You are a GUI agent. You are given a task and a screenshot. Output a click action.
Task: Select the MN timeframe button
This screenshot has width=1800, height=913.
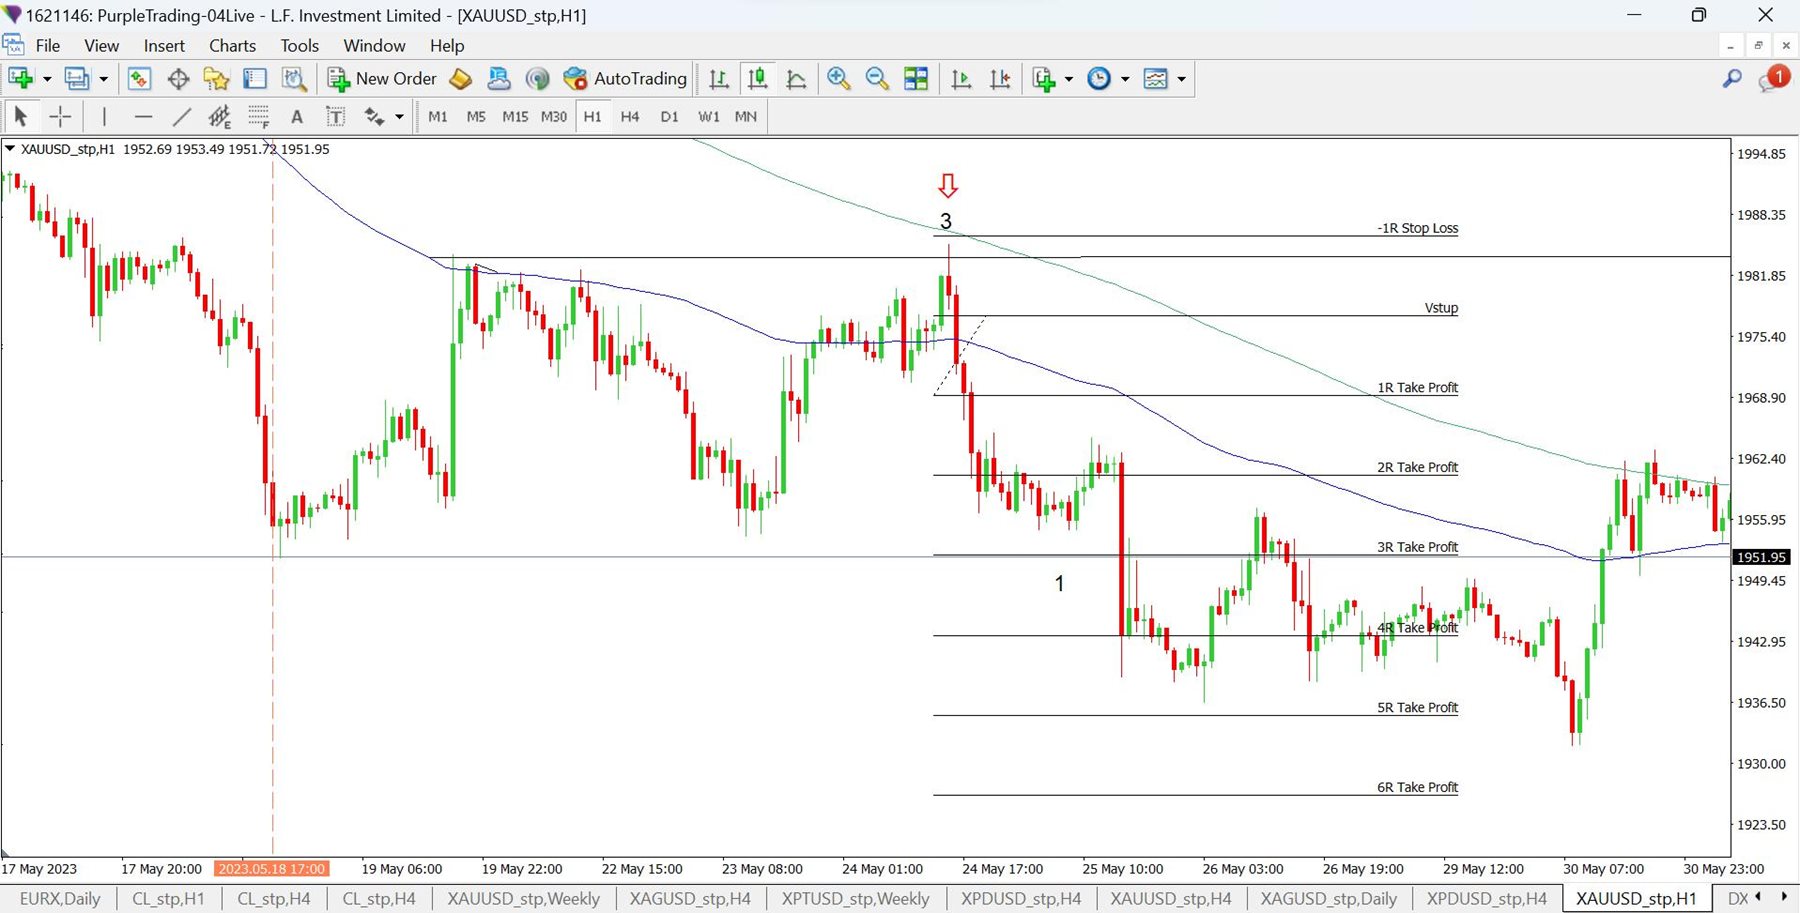[x=746, y=117]
